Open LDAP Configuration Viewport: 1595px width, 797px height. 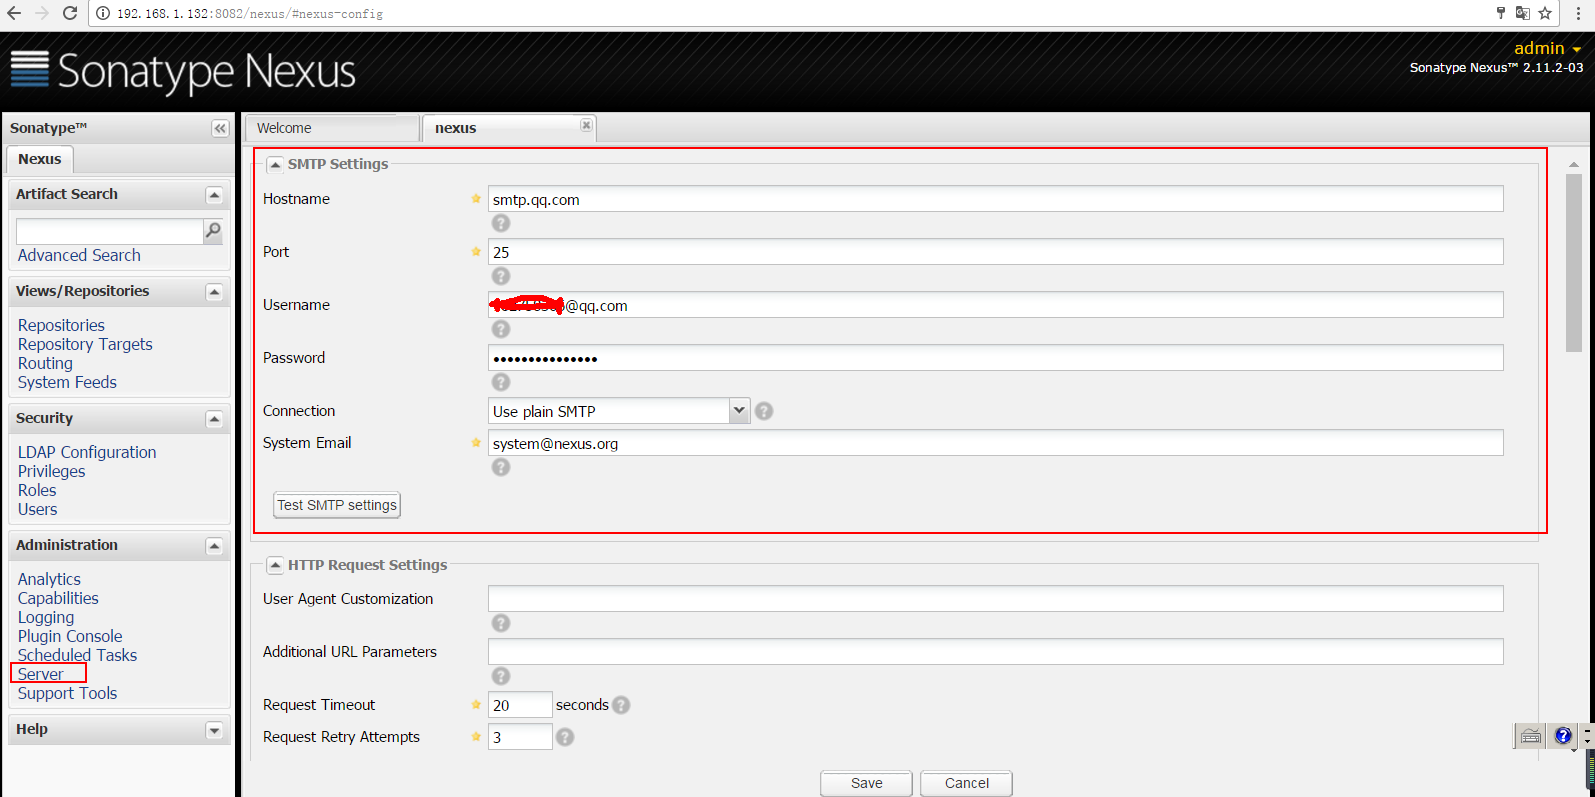pyautogui.click(x=87, y=452)
